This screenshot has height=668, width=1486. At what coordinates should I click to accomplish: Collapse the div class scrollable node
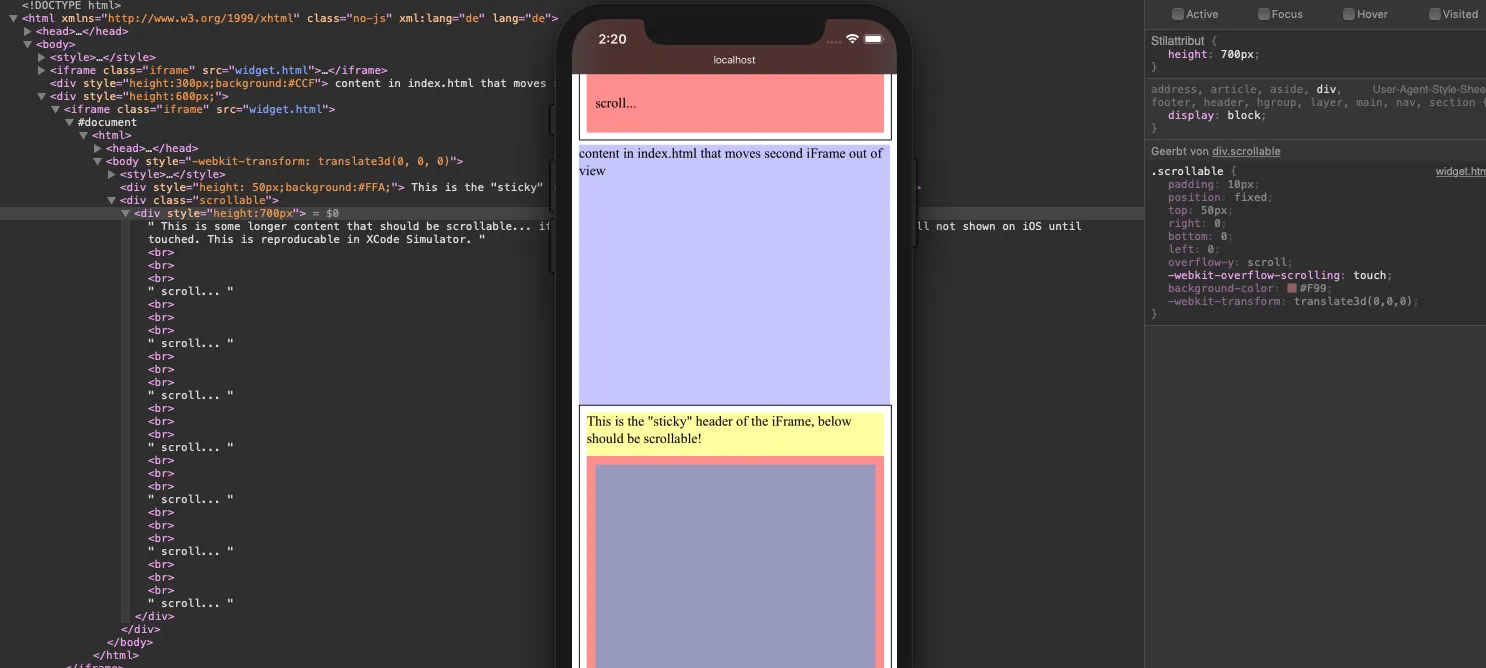[112, 200]
